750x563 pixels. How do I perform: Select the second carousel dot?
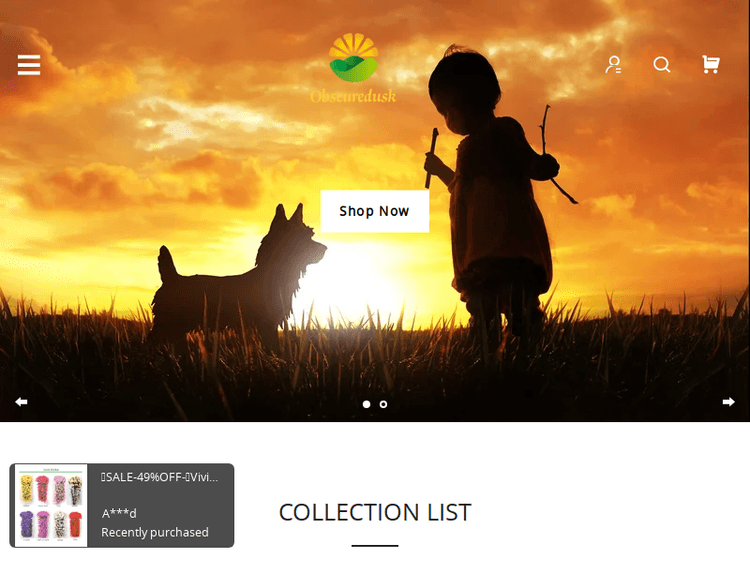click(x=383, y=404)
